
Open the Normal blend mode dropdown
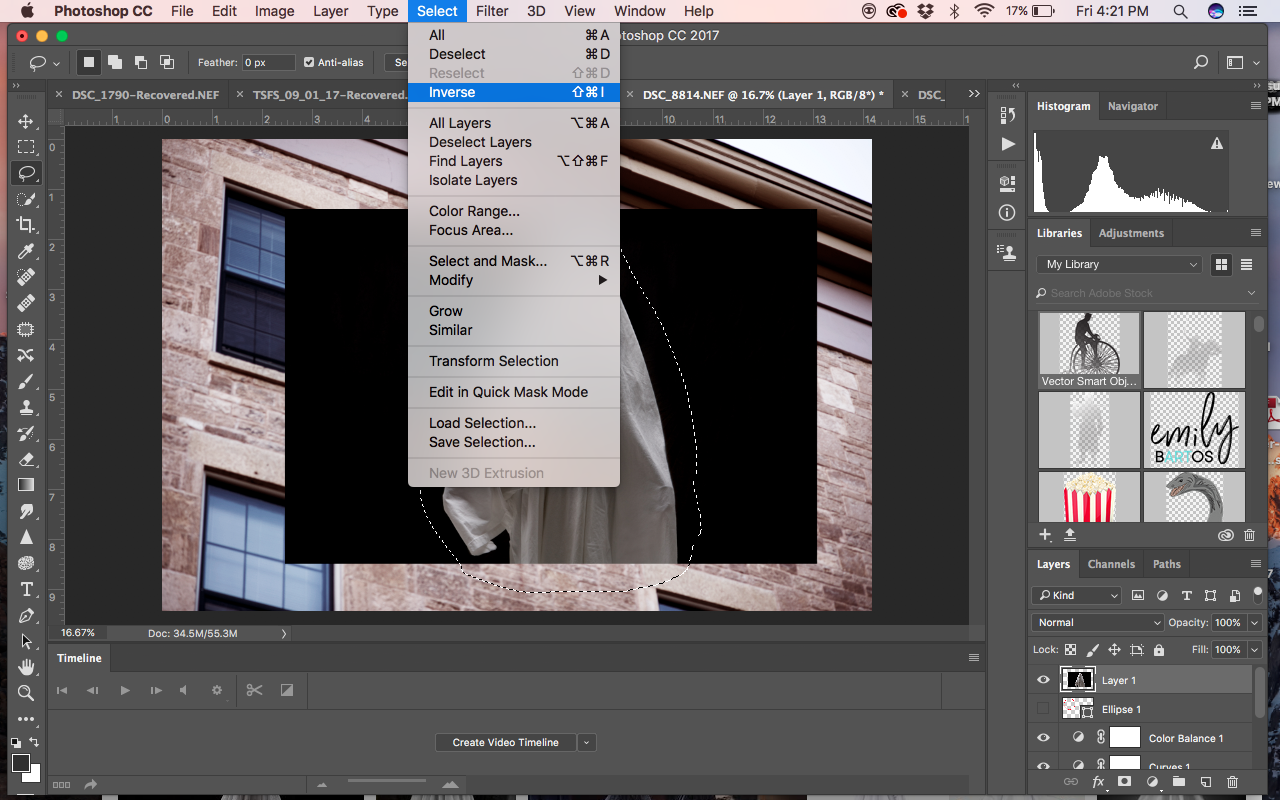click(1097, 622)
